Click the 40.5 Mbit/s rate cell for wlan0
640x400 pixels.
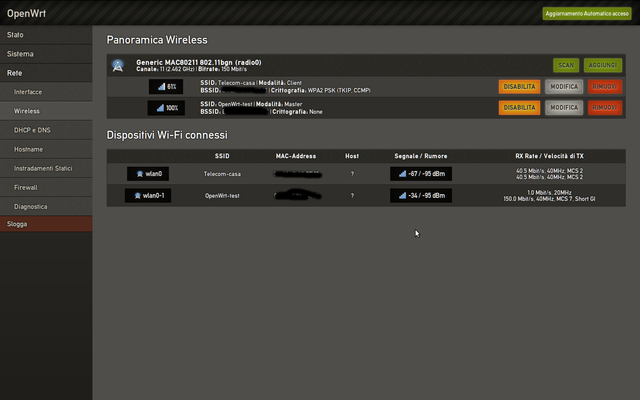point(549,174)
